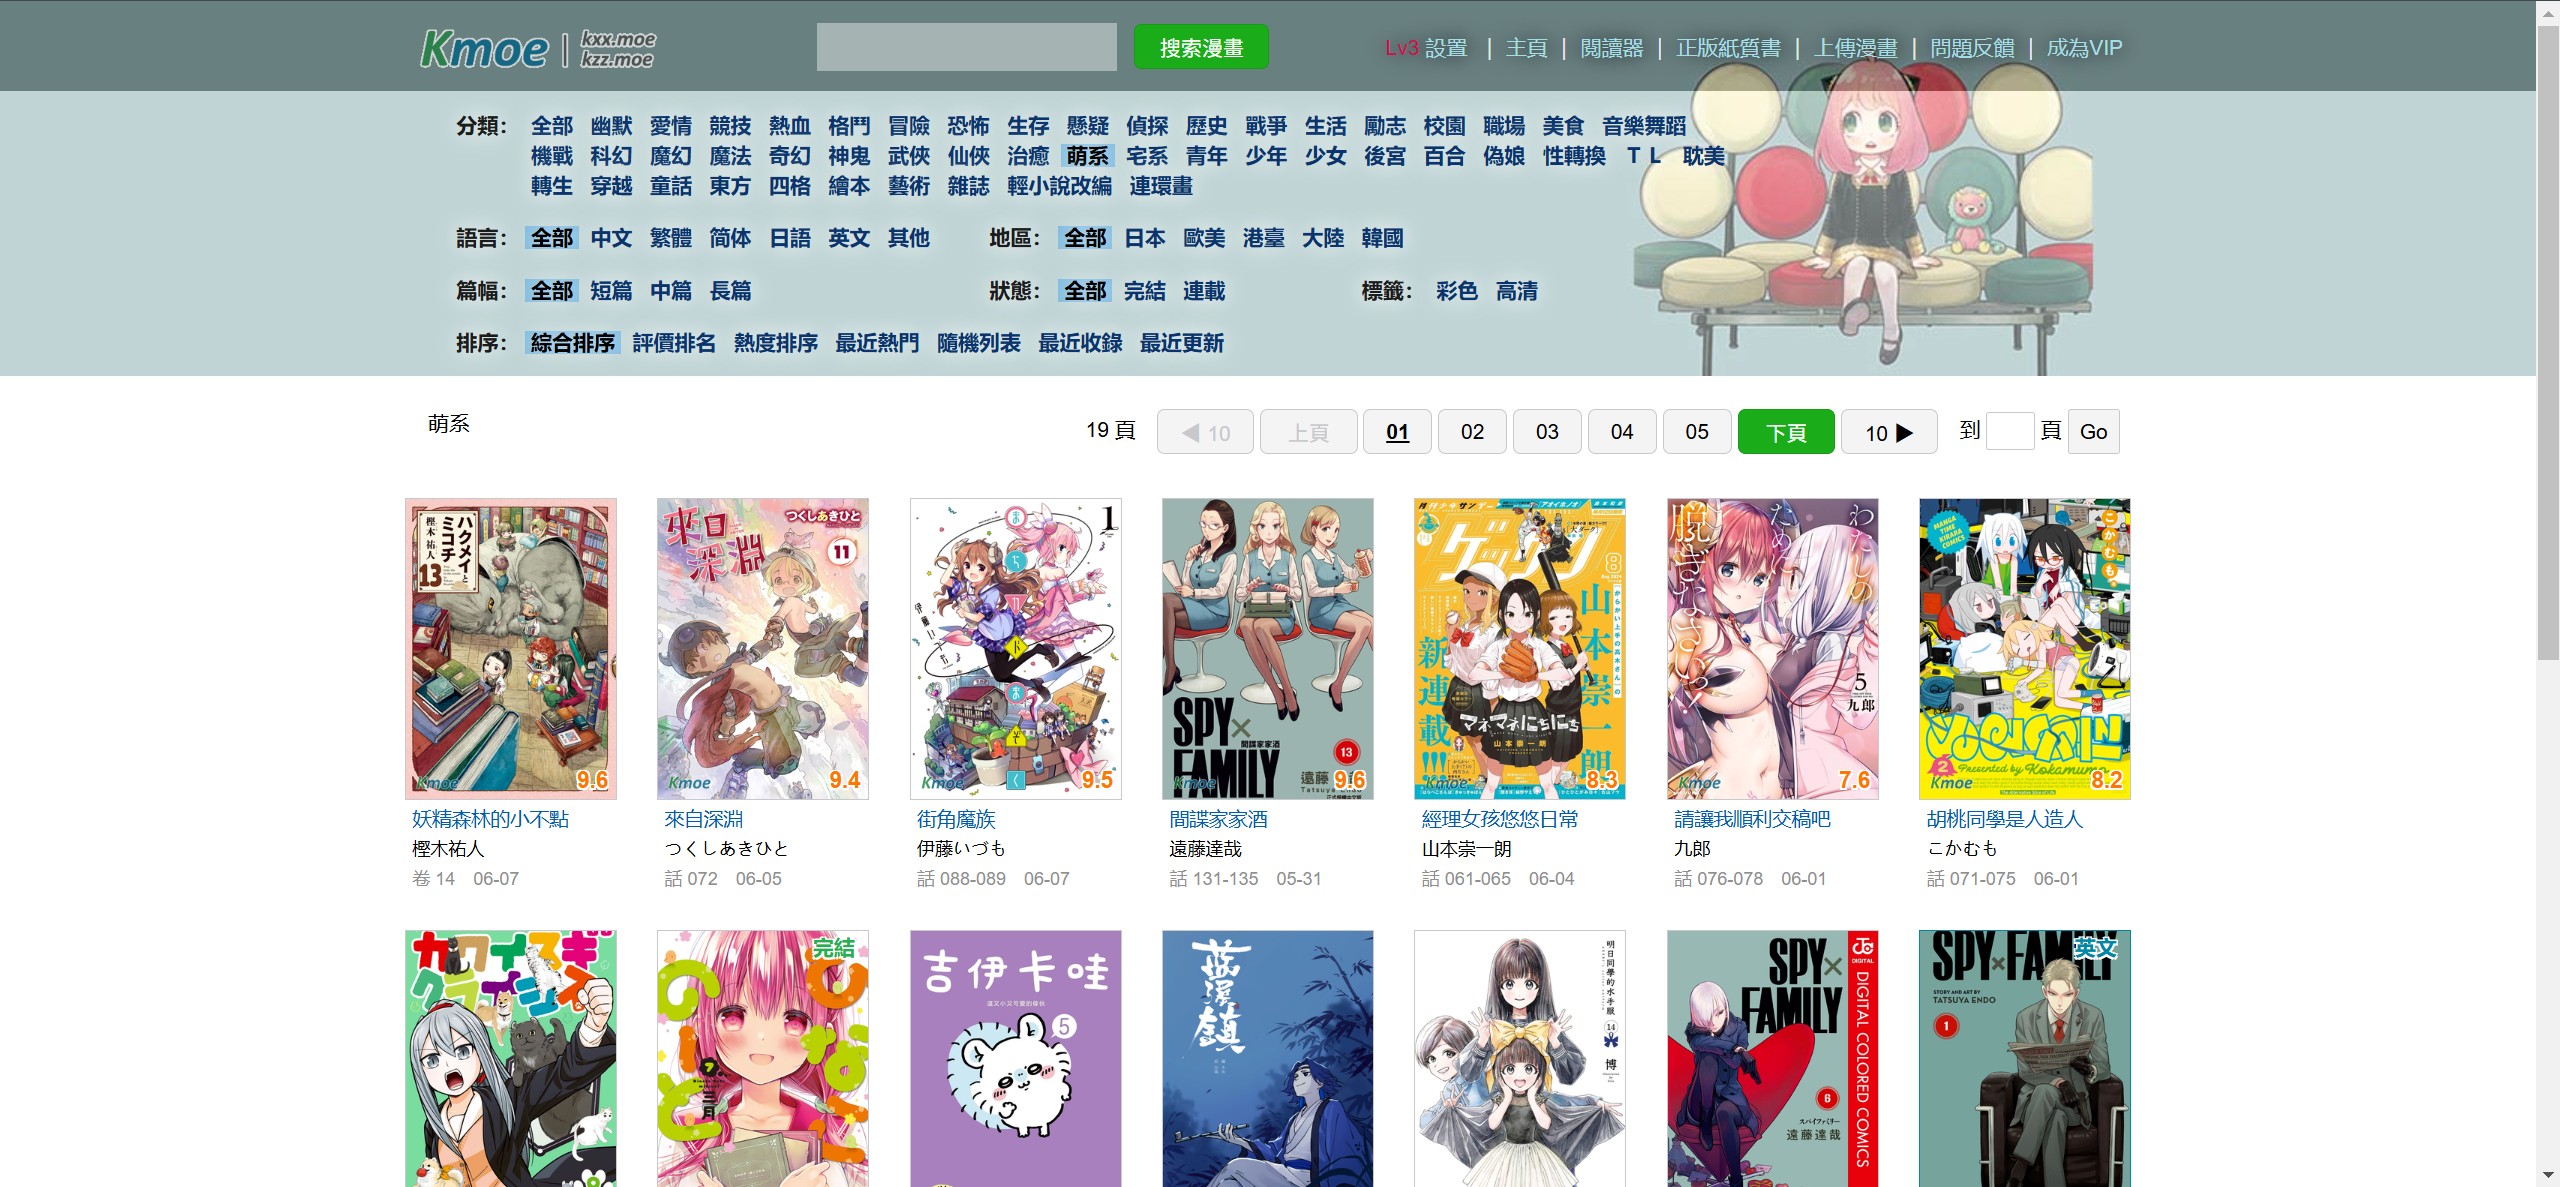
Task: Click the scrollbar down arrow
Action: 2548,1176
